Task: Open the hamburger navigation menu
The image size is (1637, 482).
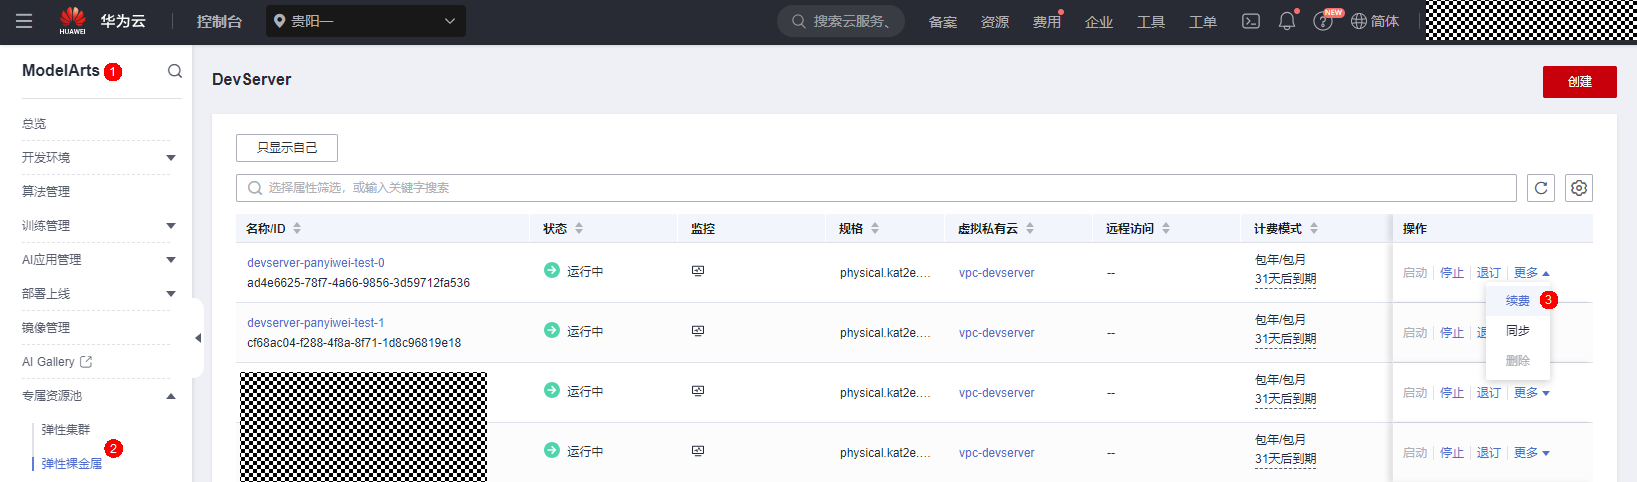Action: click(x=24, y=21)
